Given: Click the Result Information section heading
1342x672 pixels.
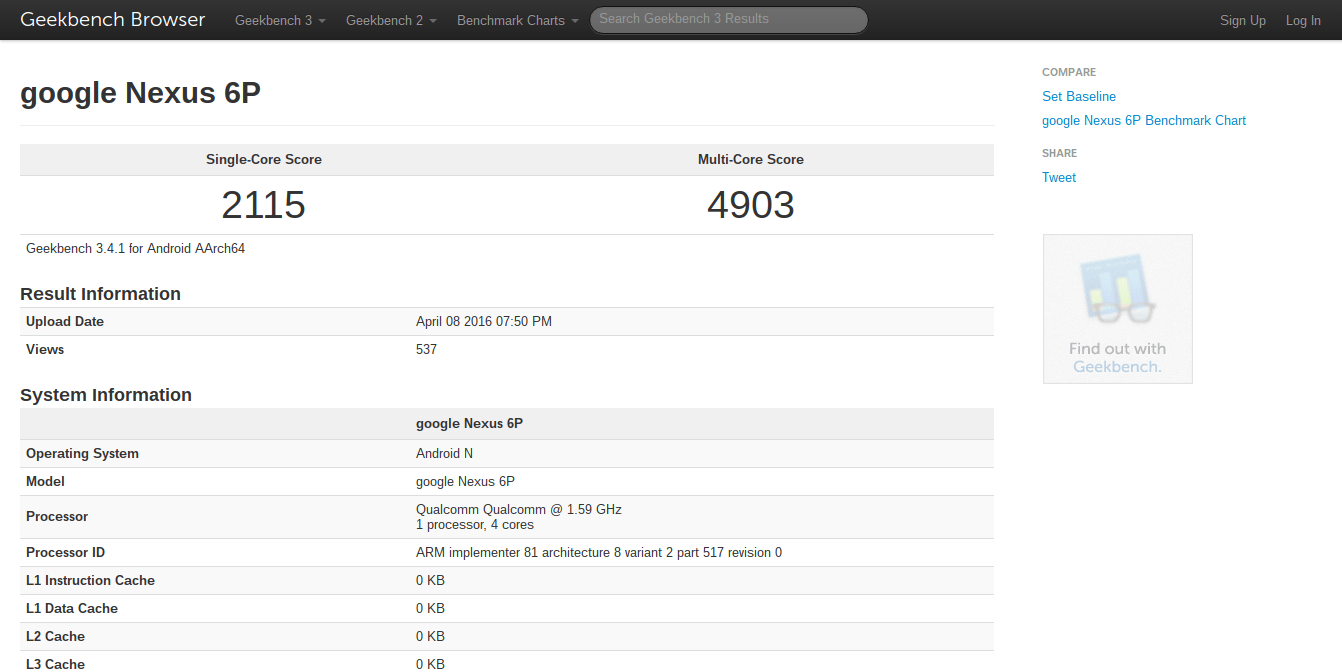Looking at the screenshot, I should click(100, 294).
